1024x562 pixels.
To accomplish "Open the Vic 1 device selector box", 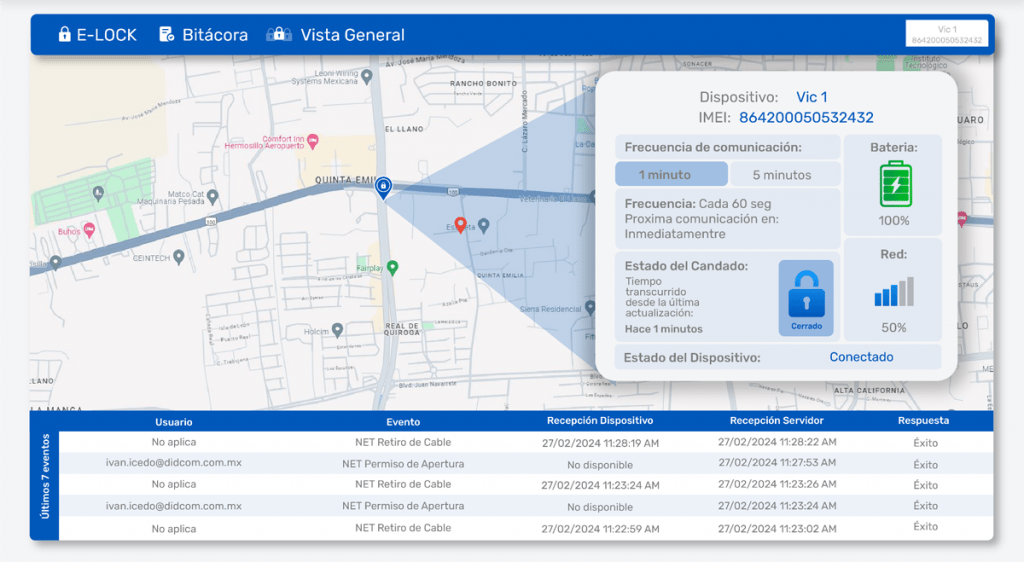I will click(946, 34).
